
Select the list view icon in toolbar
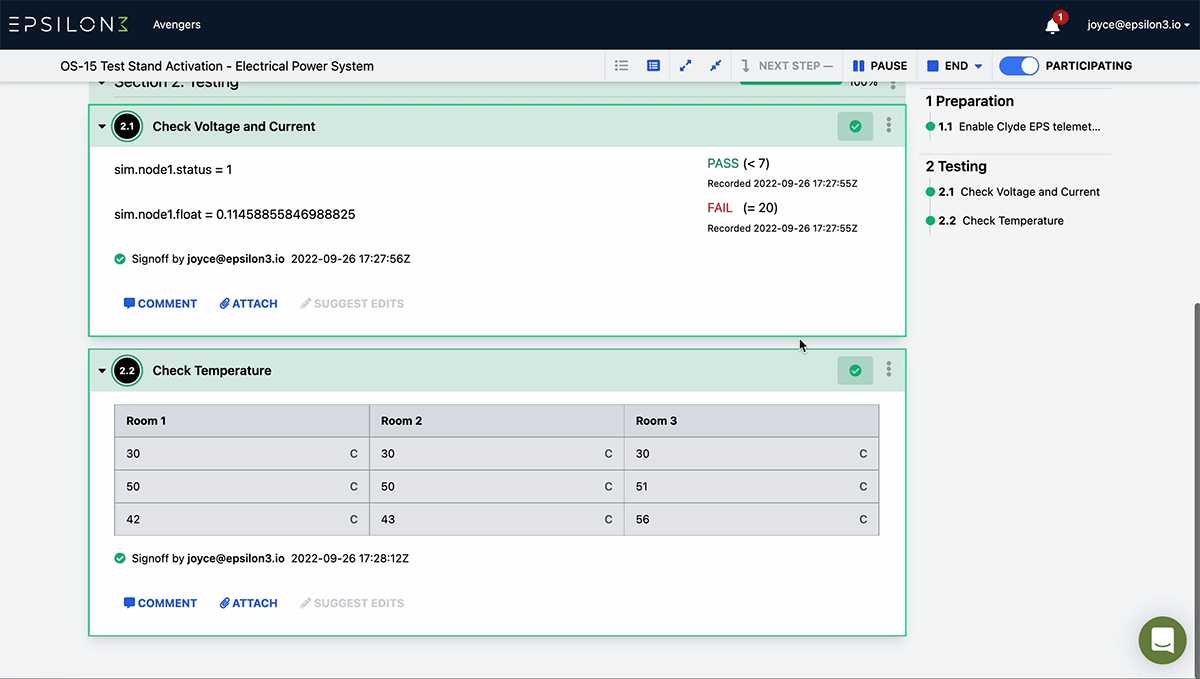pos(621,65)
